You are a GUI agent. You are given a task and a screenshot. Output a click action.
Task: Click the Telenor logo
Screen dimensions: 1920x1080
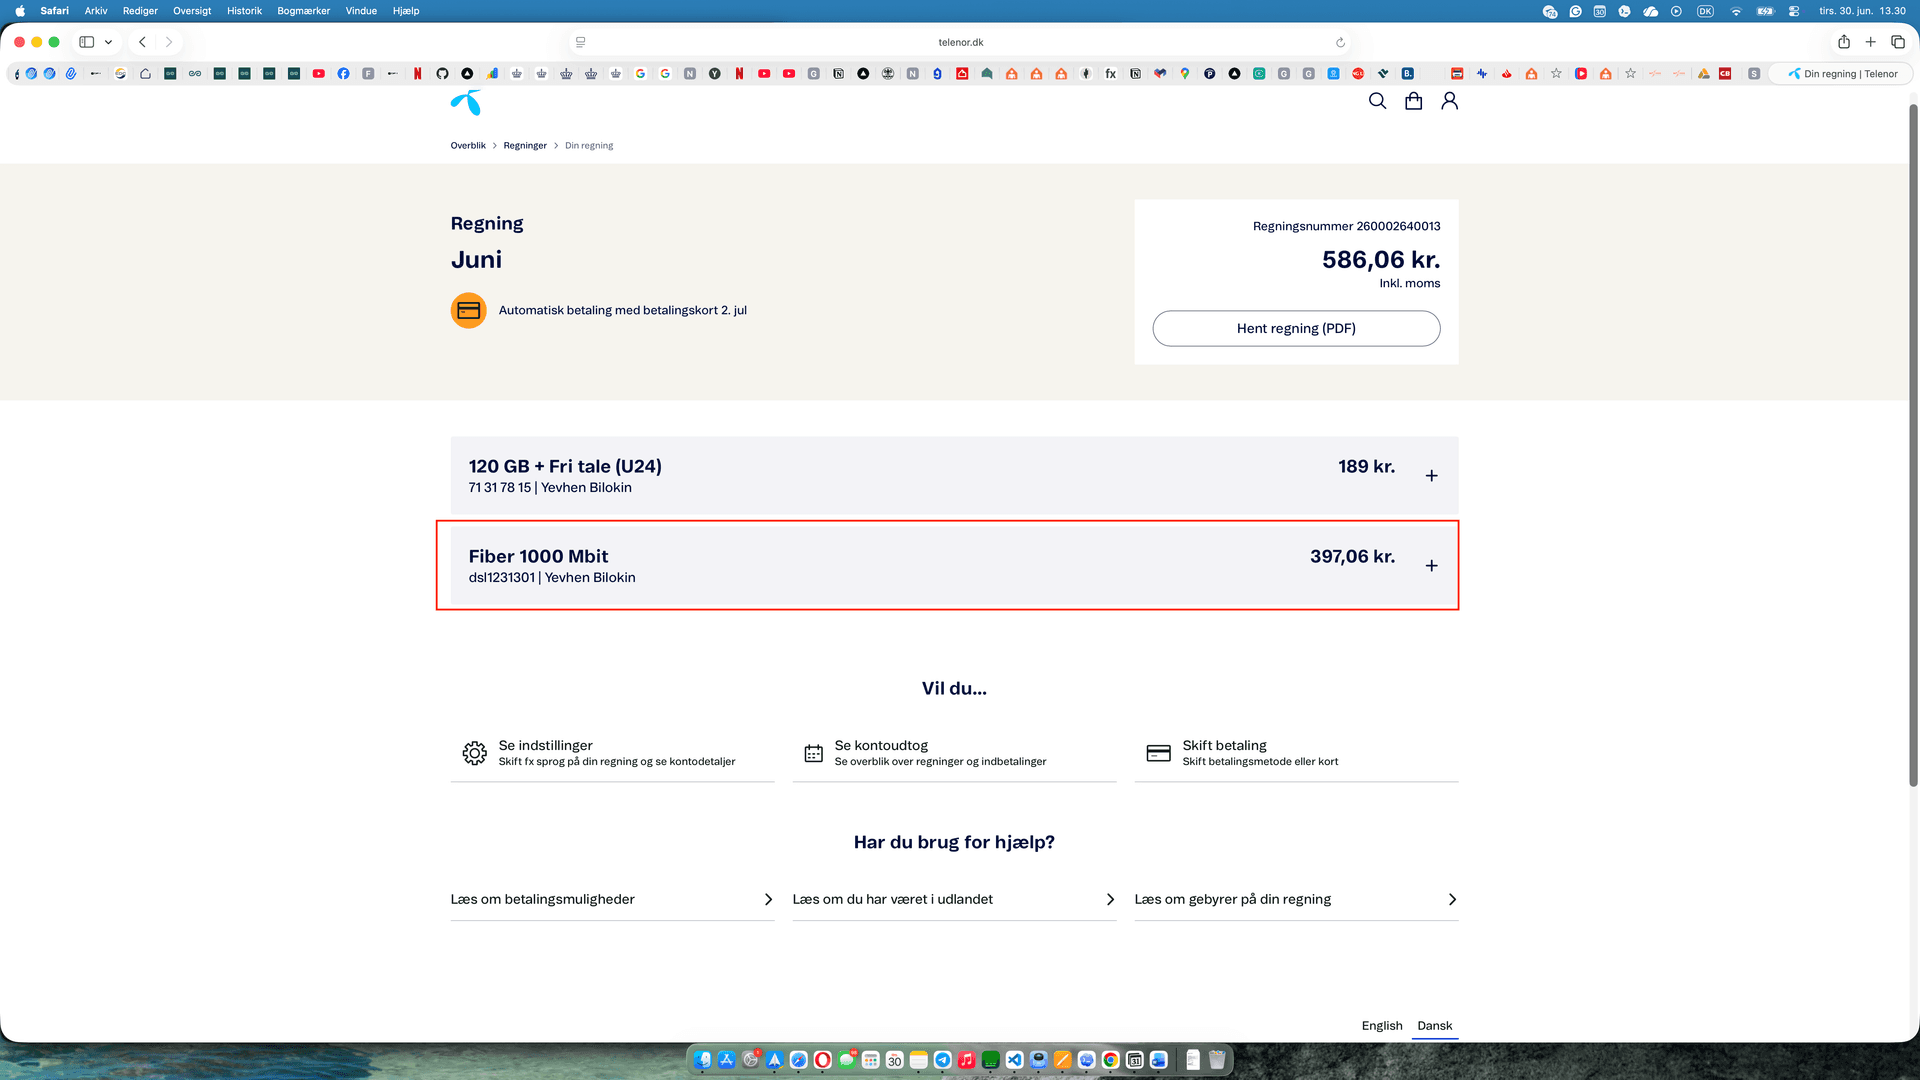click(x=466, y=102)
